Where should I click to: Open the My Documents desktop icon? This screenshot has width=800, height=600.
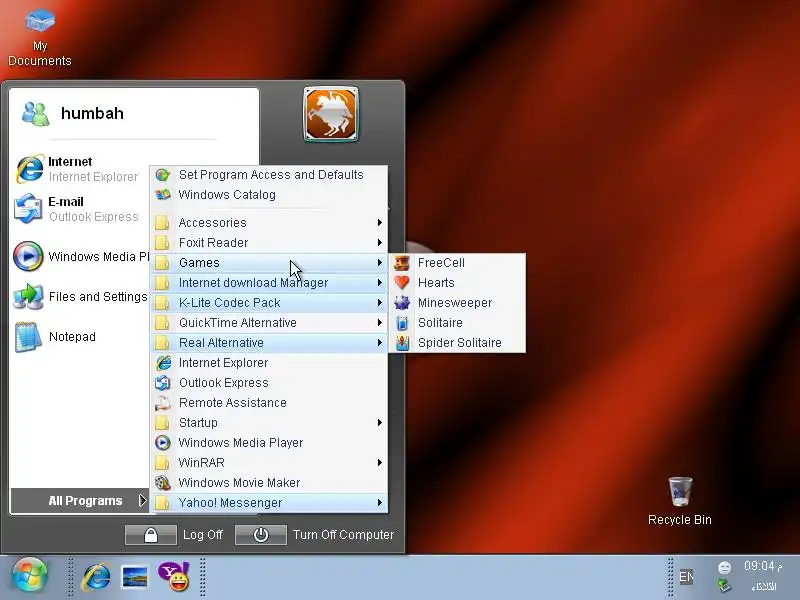click(40, 38)
